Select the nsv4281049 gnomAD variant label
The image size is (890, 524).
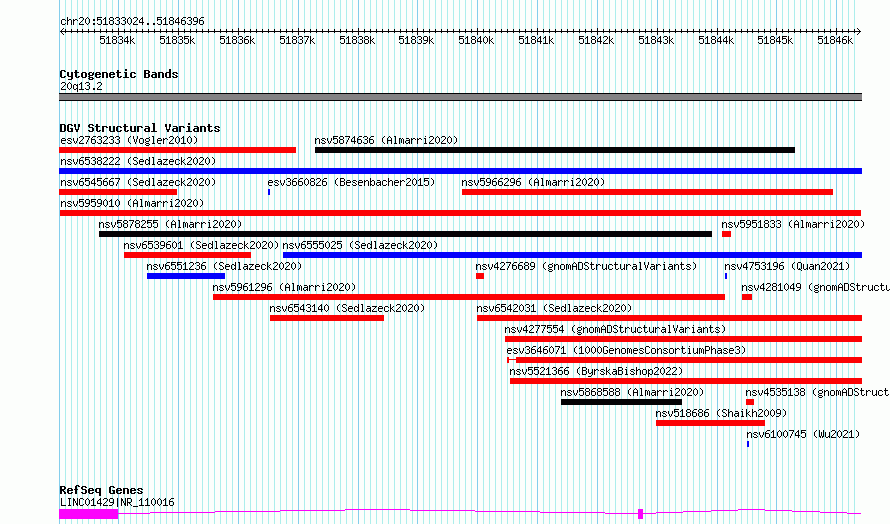click(815, 287)
